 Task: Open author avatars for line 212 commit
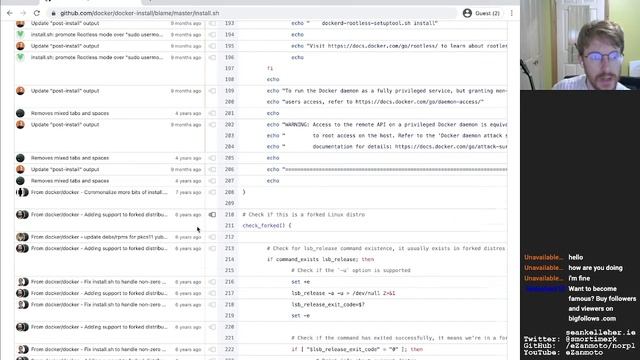click(22, 237)
